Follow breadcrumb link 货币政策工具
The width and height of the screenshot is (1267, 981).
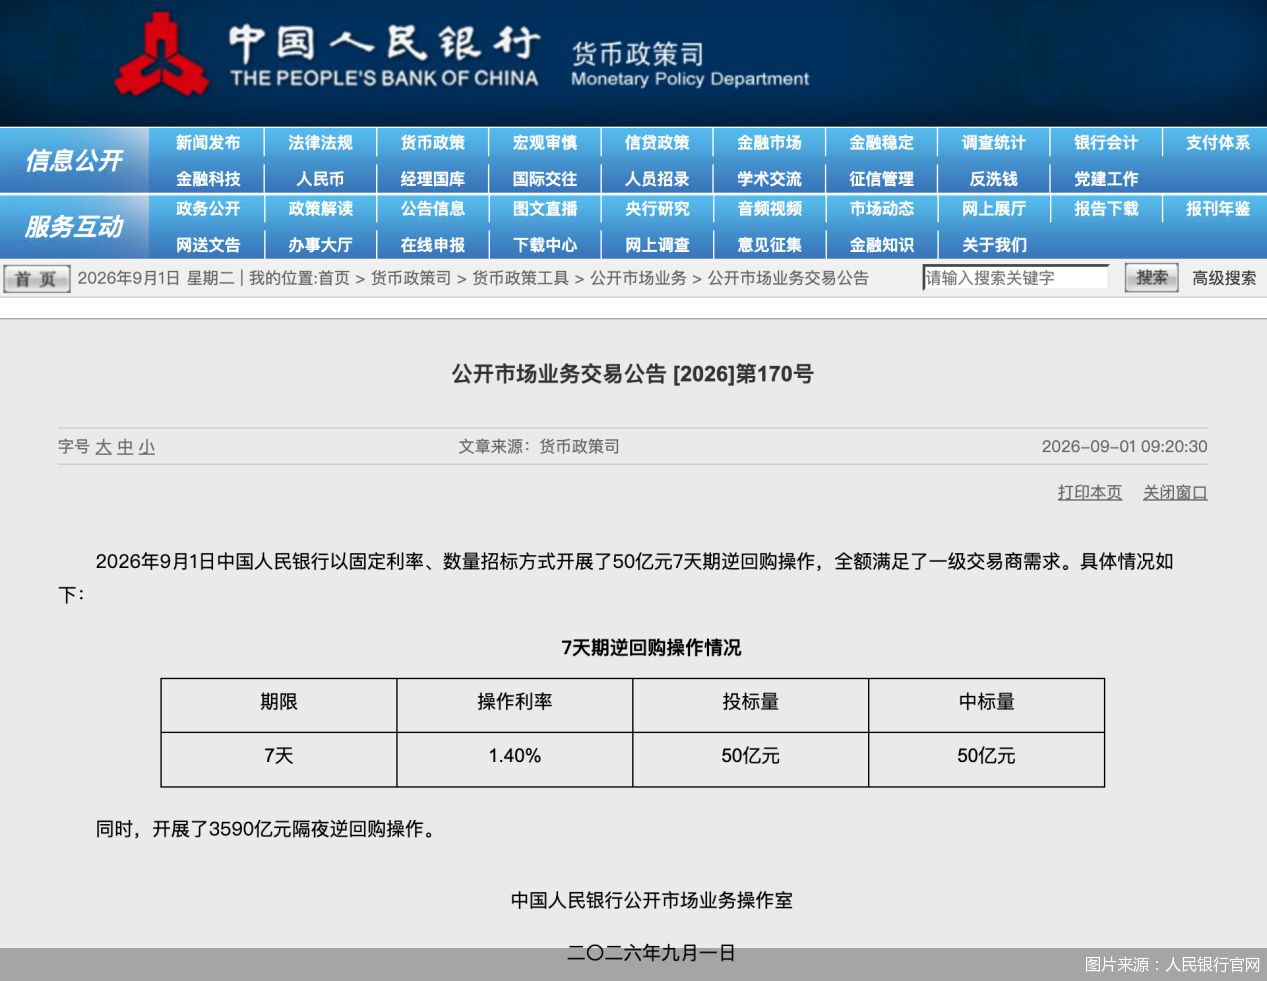pos(520,279)
